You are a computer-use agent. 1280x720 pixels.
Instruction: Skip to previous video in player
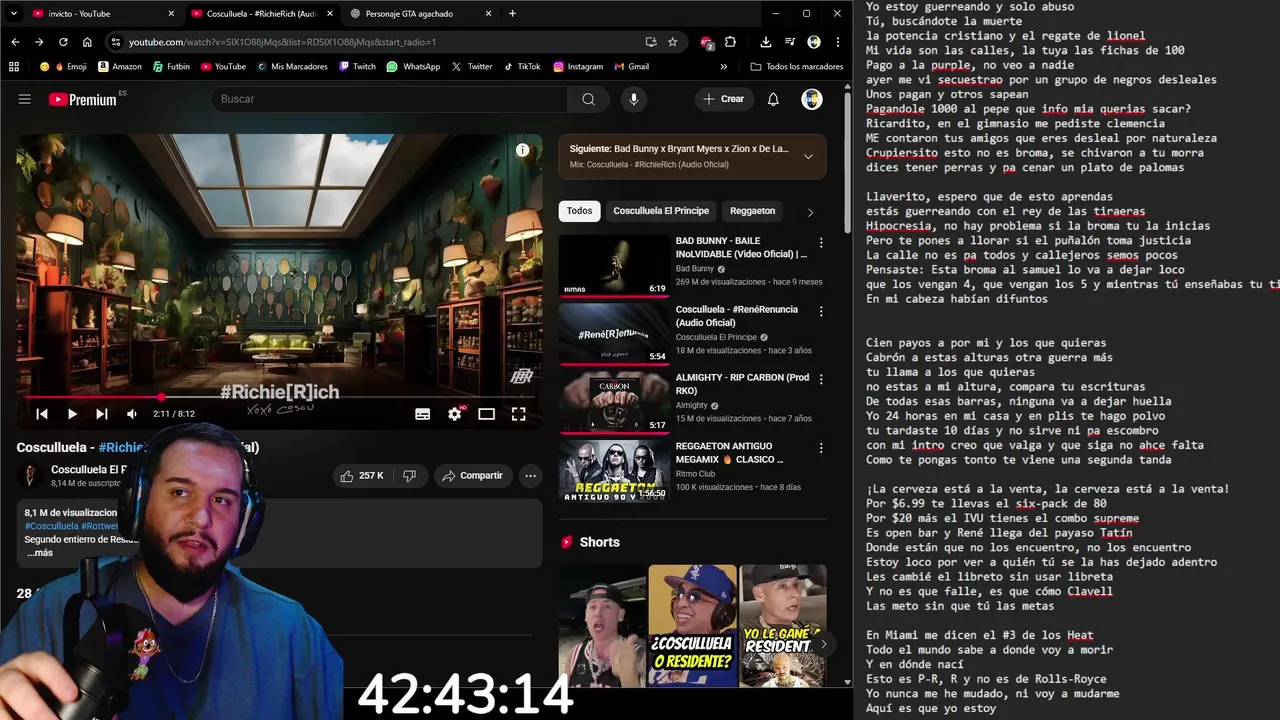tap(42, 414)
